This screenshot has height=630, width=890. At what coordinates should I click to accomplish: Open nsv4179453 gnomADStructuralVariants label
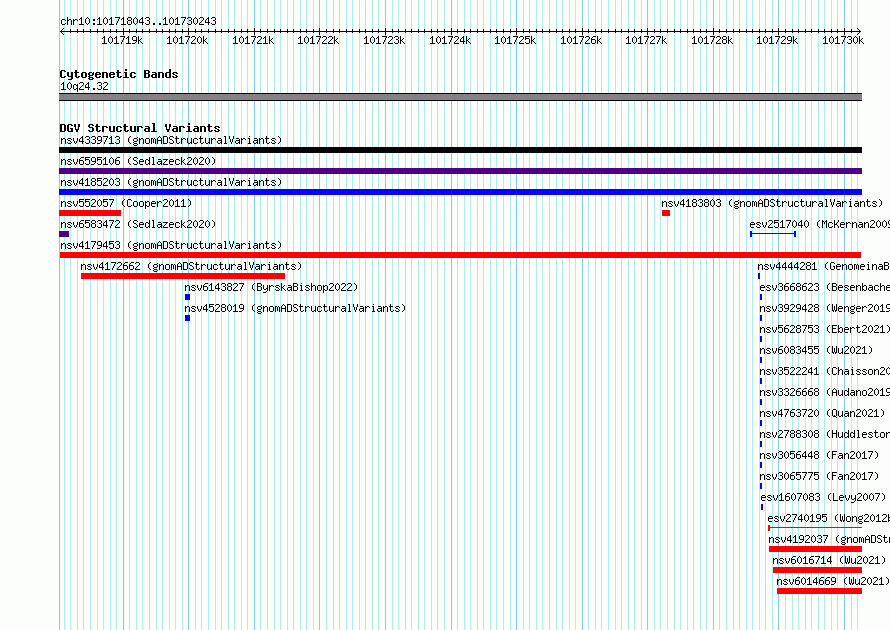[x=171, y=245]
